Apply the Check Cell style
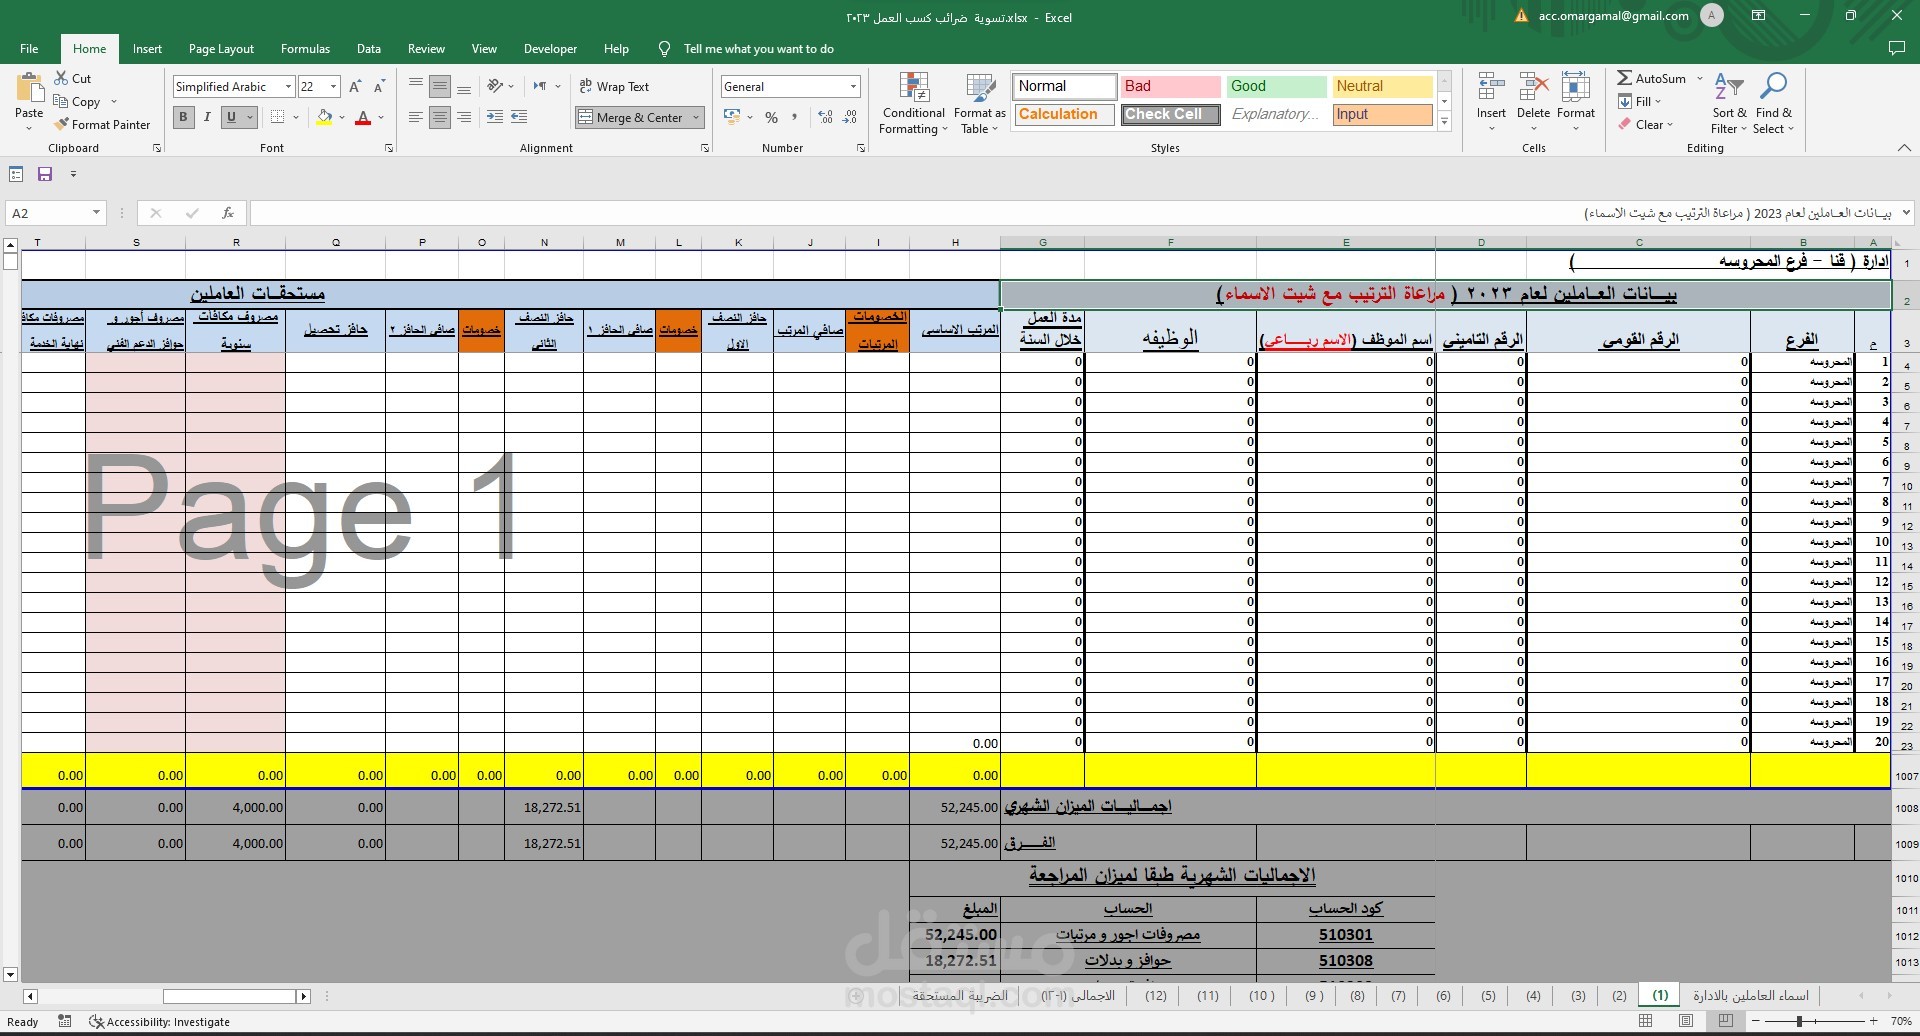Viewport: 1920px width, 1036px height. [x=1170, y=114]
